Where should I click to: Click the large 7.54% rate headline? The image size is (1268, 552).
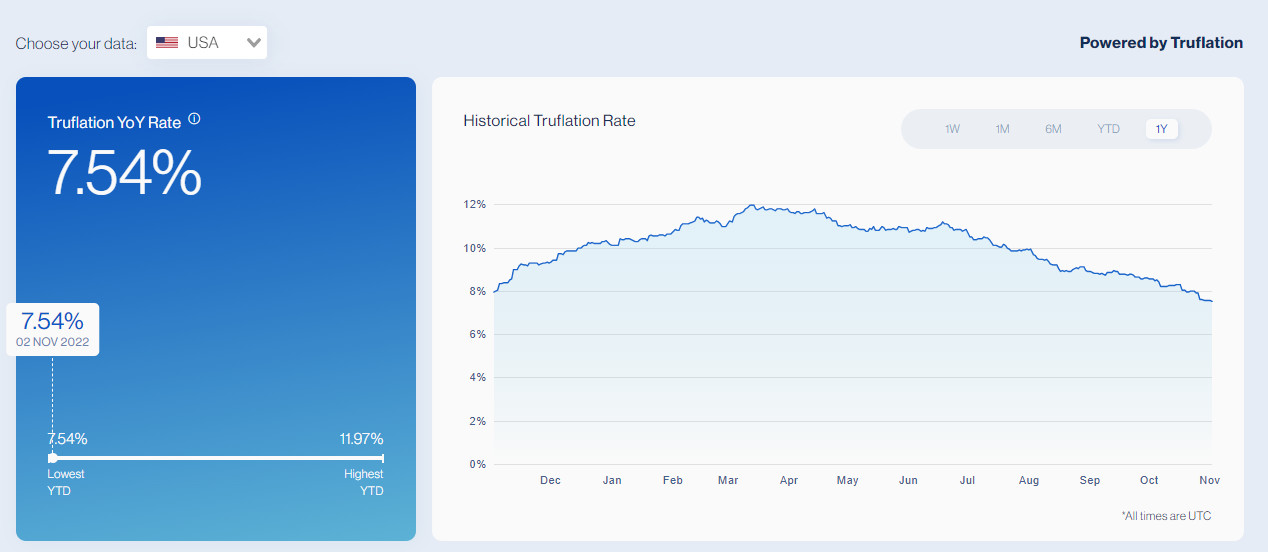click(125, 173)
